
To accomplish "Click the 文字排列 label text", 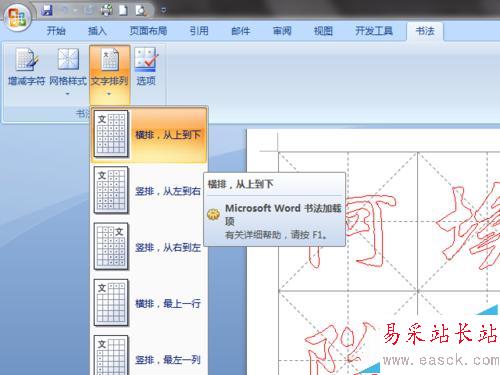I will coord(110,81).
